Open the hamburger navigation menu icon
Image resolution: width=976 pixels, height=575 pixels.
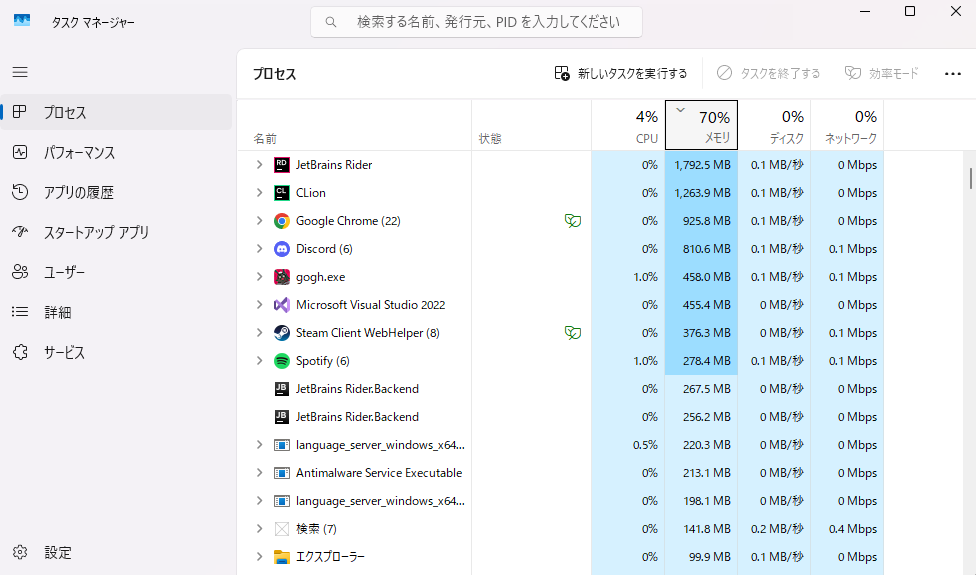(20, 72)
